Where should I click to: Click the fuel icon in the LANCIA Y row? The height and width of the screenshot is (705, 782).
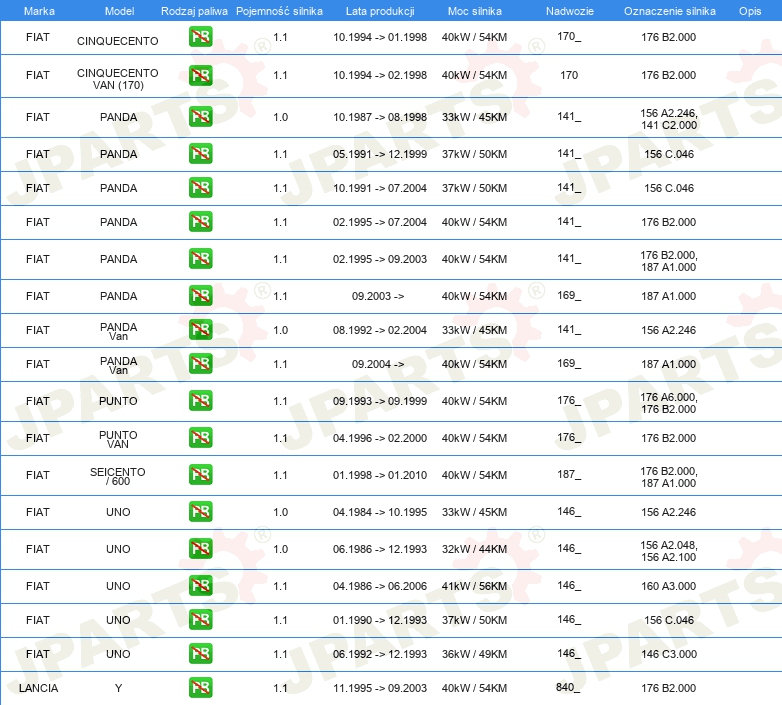tap(200, 688)
